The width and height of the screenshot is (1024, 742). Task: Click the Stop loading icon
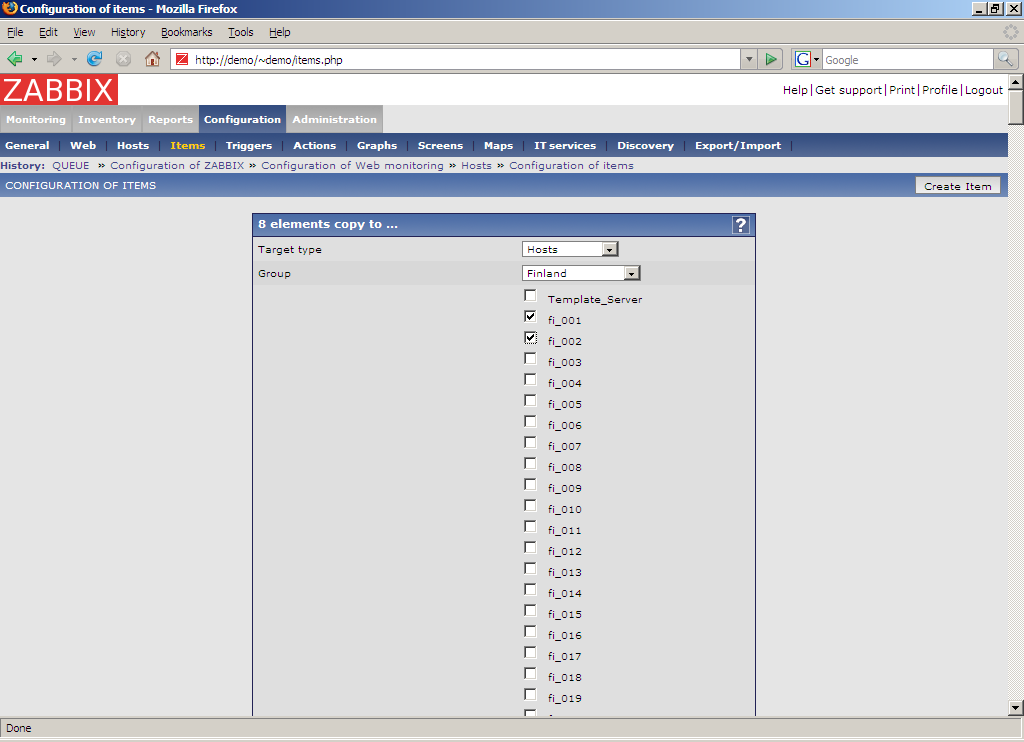coord(123,59)
